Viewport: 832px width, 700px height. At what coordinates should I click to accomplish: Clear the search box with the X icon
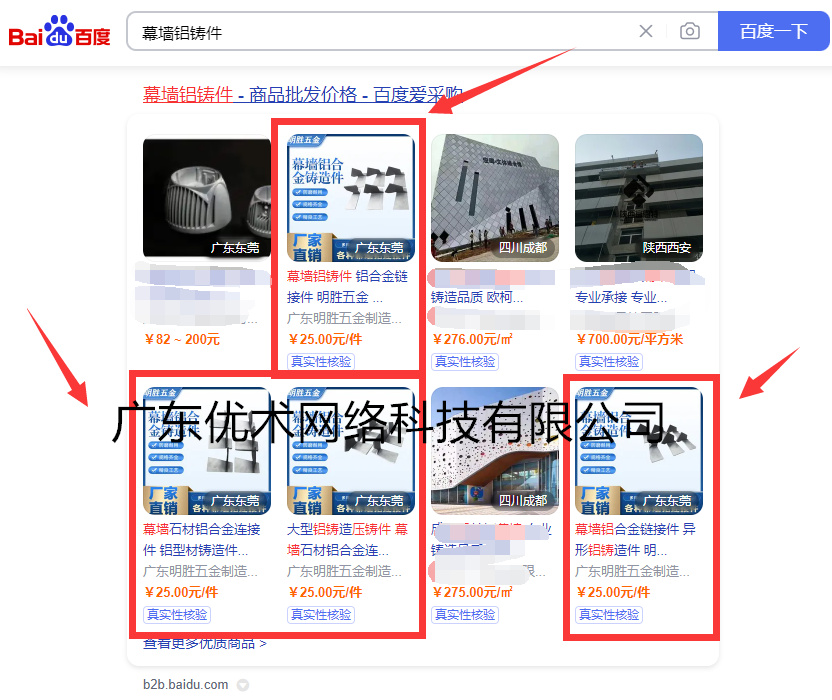pyautogui.click(x=646, y=31)
